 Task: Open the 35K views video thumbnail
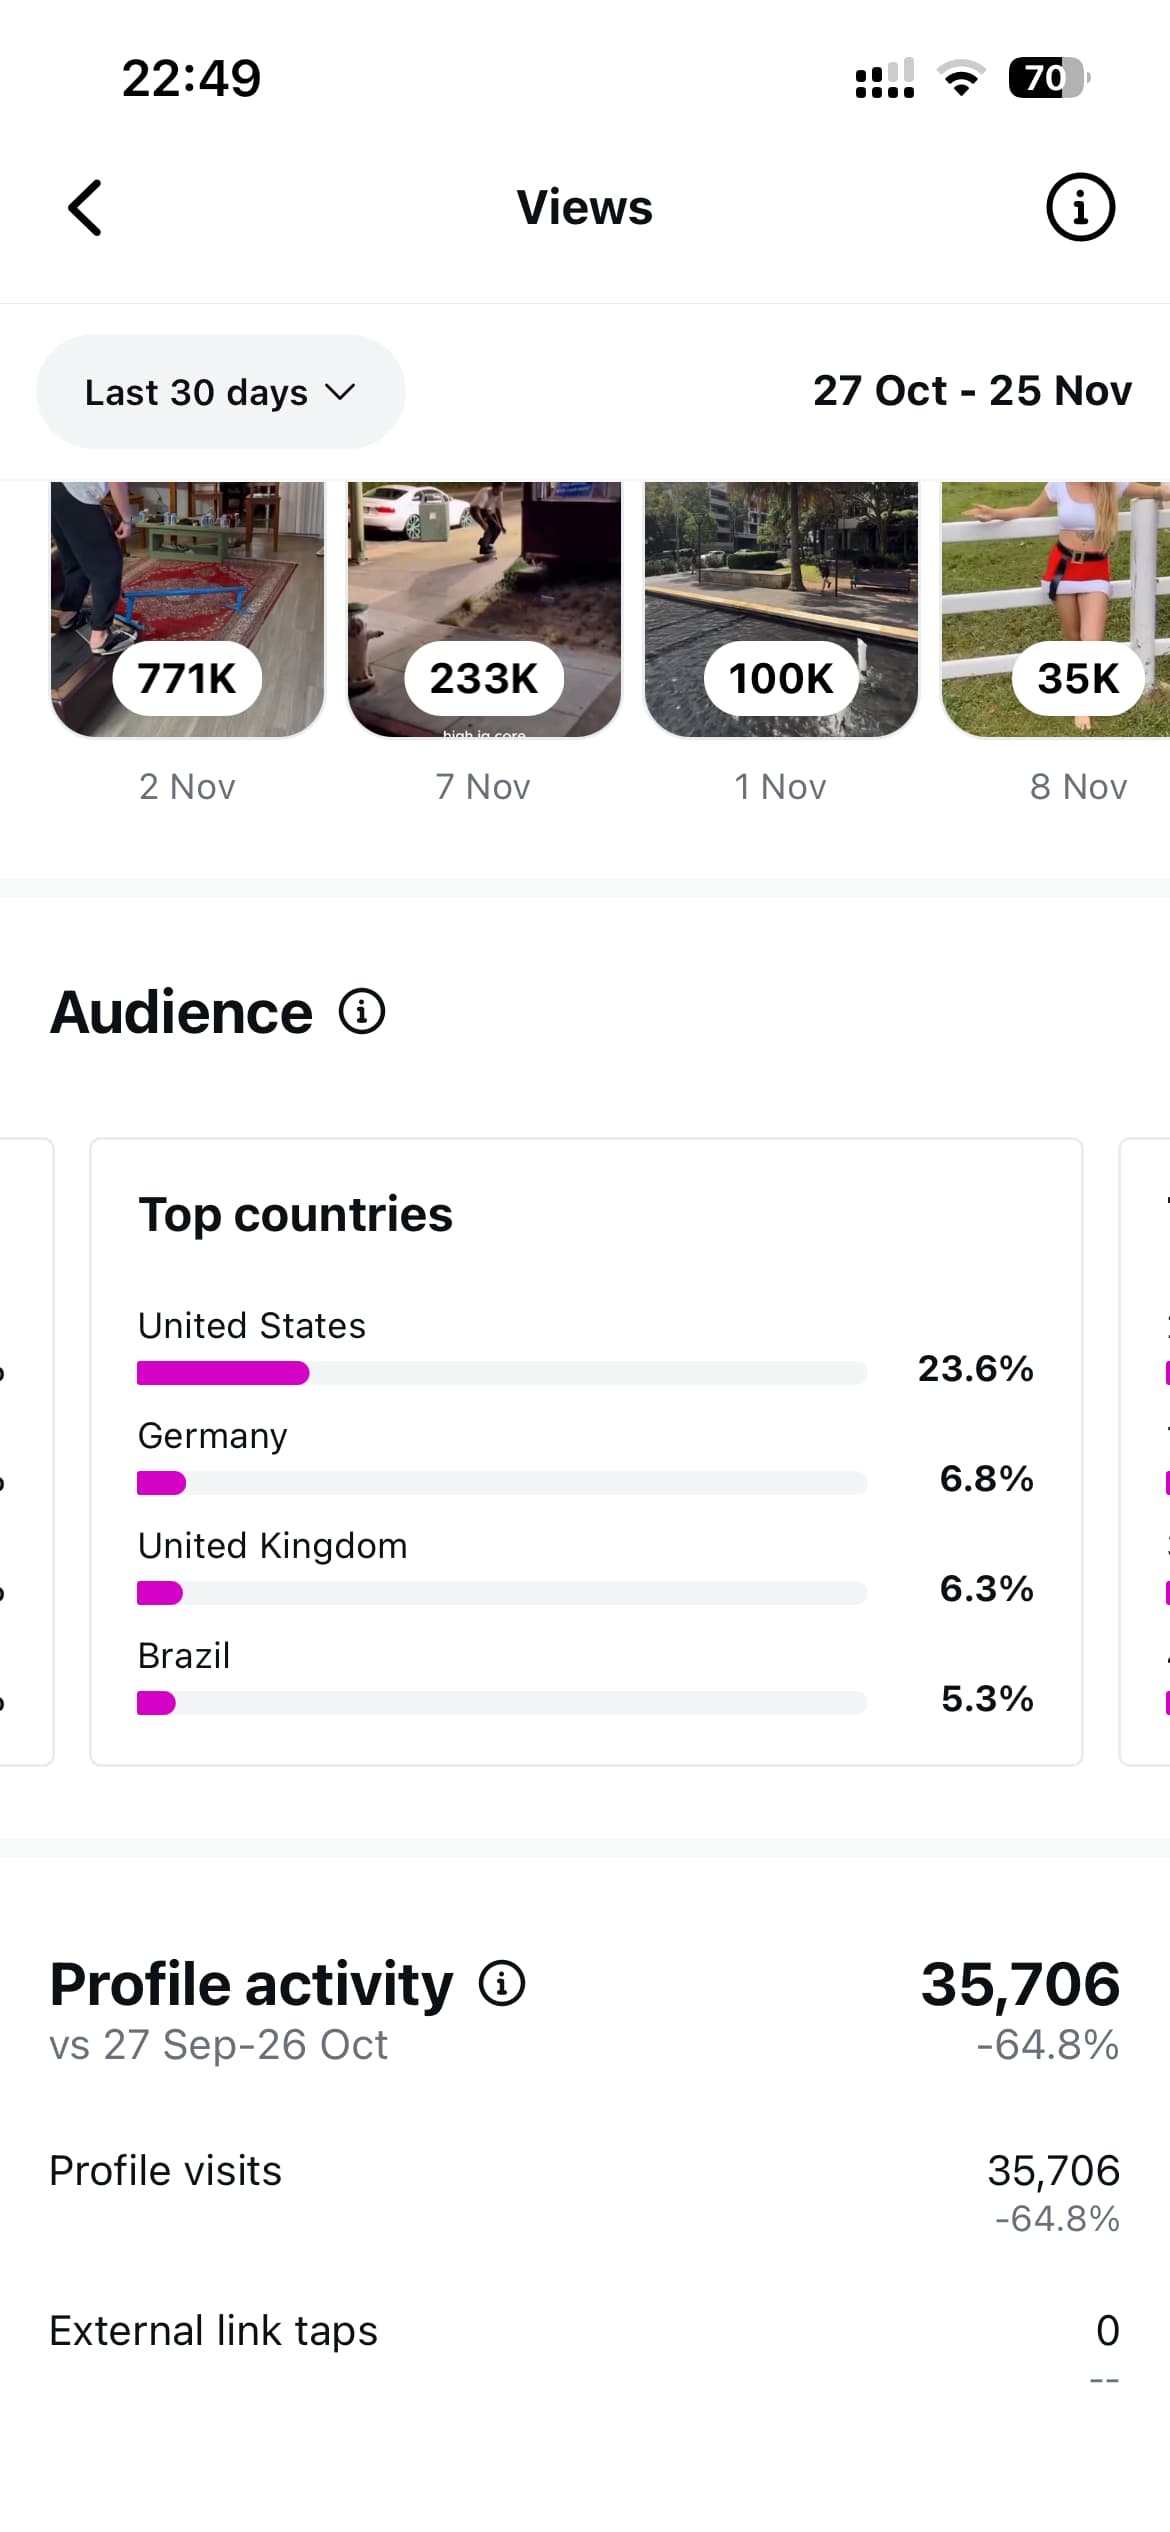[1056, 608]
